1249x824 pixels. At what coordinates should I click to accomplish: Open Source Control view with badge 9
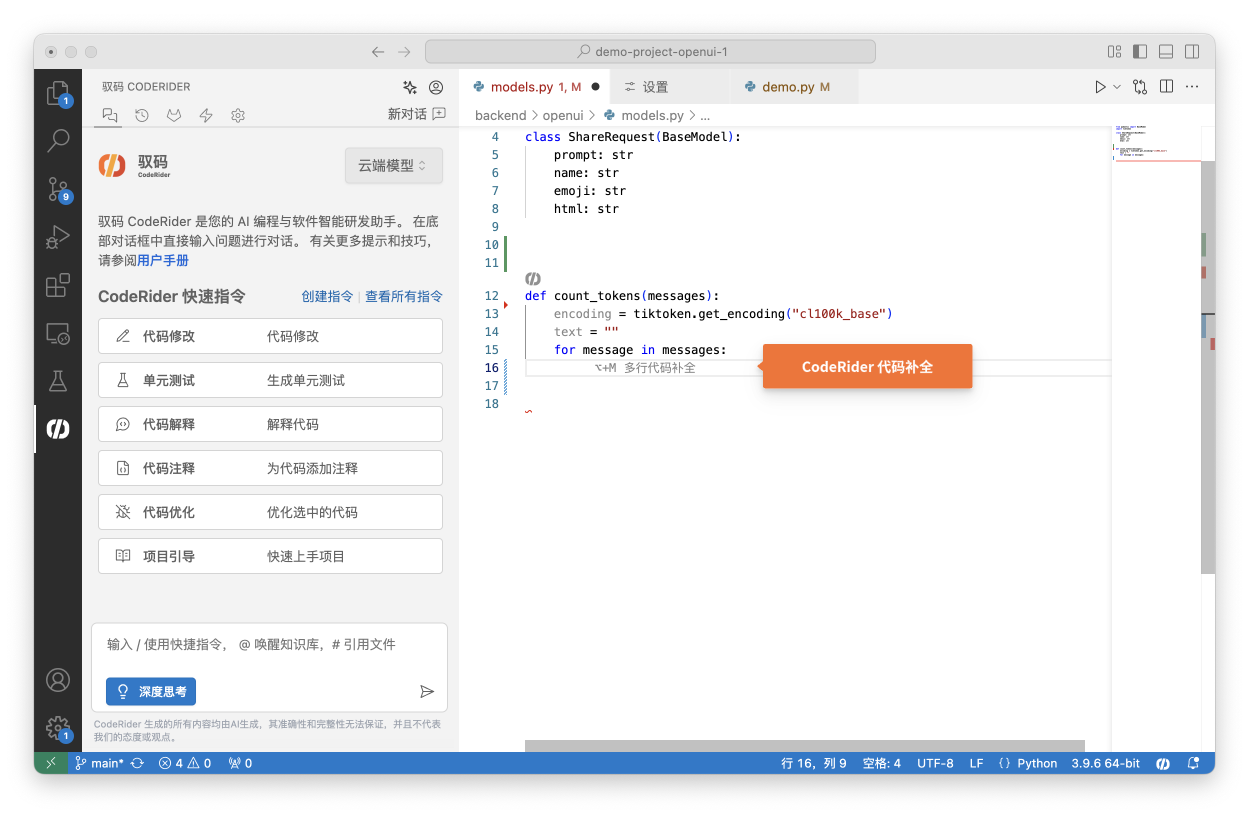58,189
